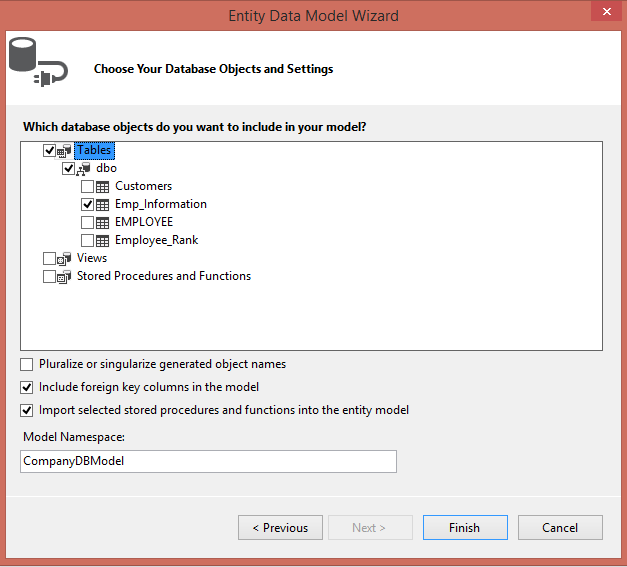The width and height of the screenshot is (627, 567).
Task: Click the Customers table icon
Action: click(102, 186)
